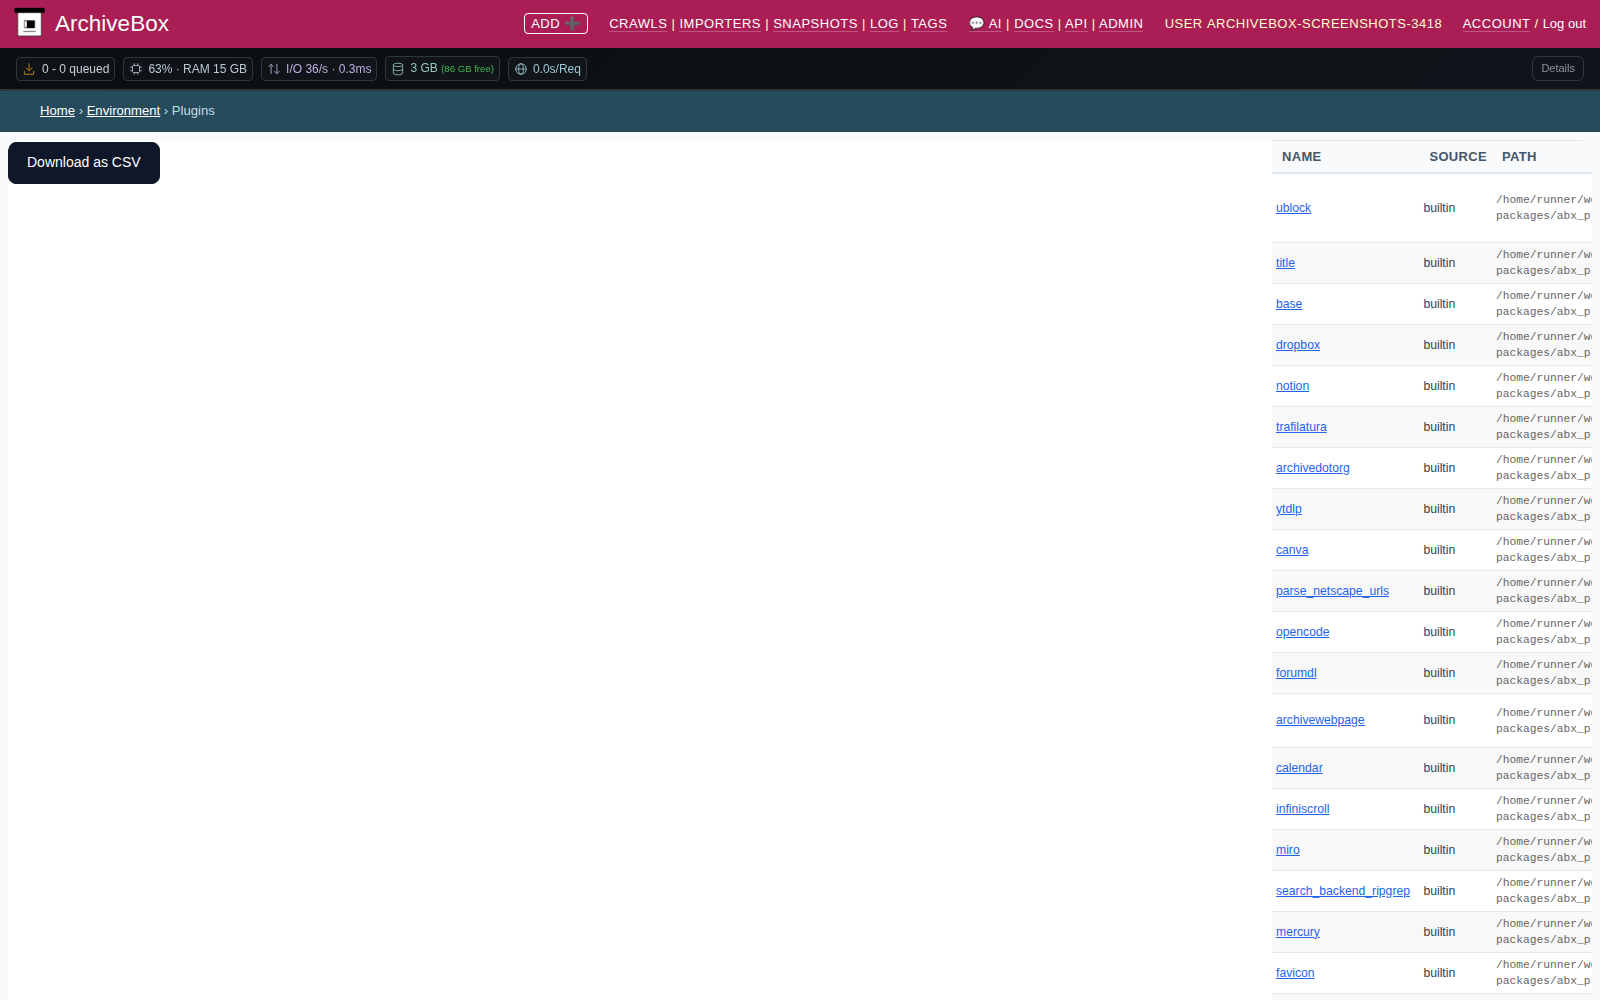Click the queue download icon in status bar
Image resolution: width=1600 pixels, height=1000 pixels.
click(29, 69)
